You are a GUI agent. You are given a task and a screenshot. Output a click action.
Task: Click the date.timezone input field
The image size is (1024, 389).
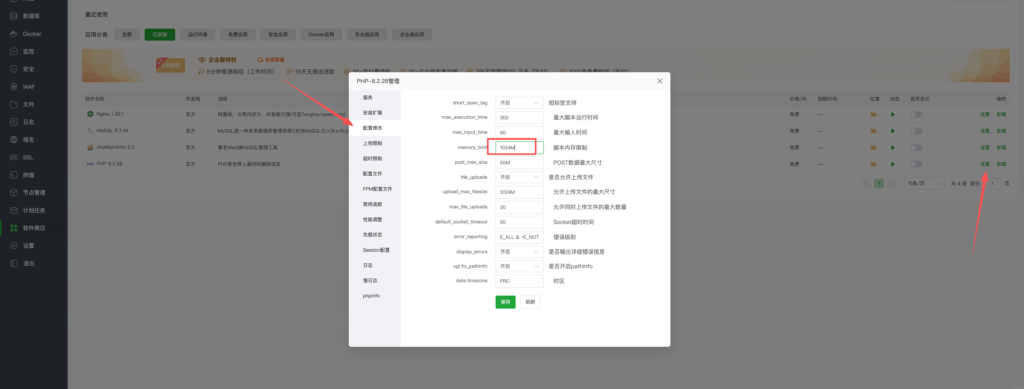pyautogui.click(x=519, y=281)
